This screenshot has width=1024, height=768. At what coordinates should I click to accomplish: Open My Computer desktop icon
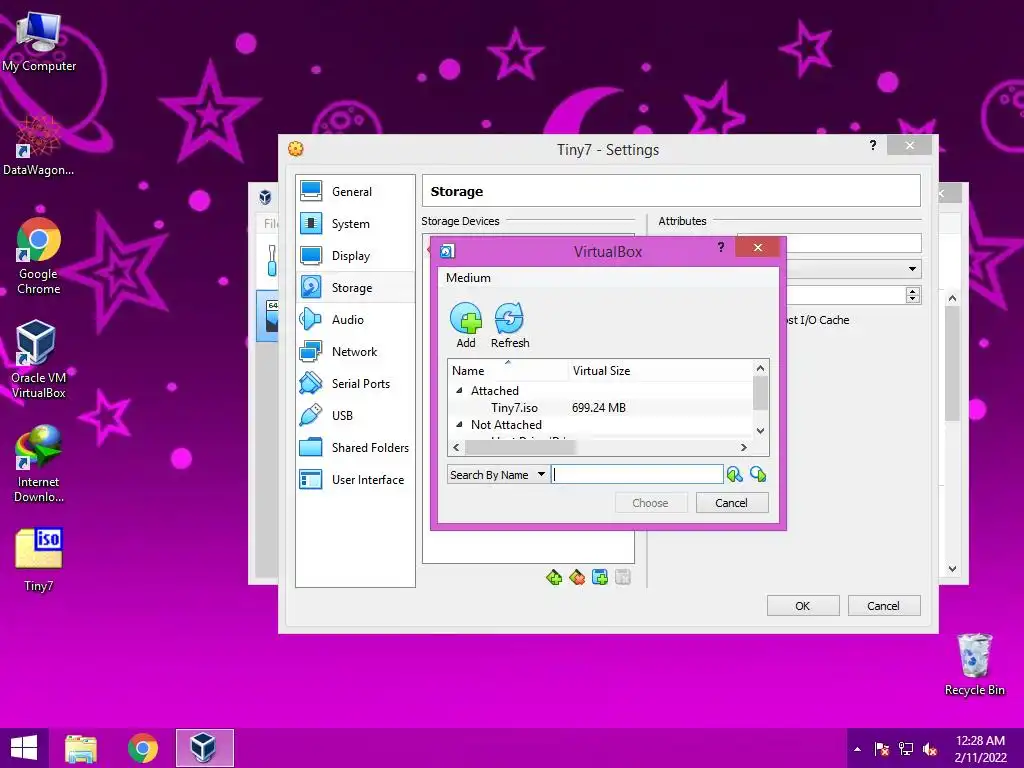[x=39, y=40]
